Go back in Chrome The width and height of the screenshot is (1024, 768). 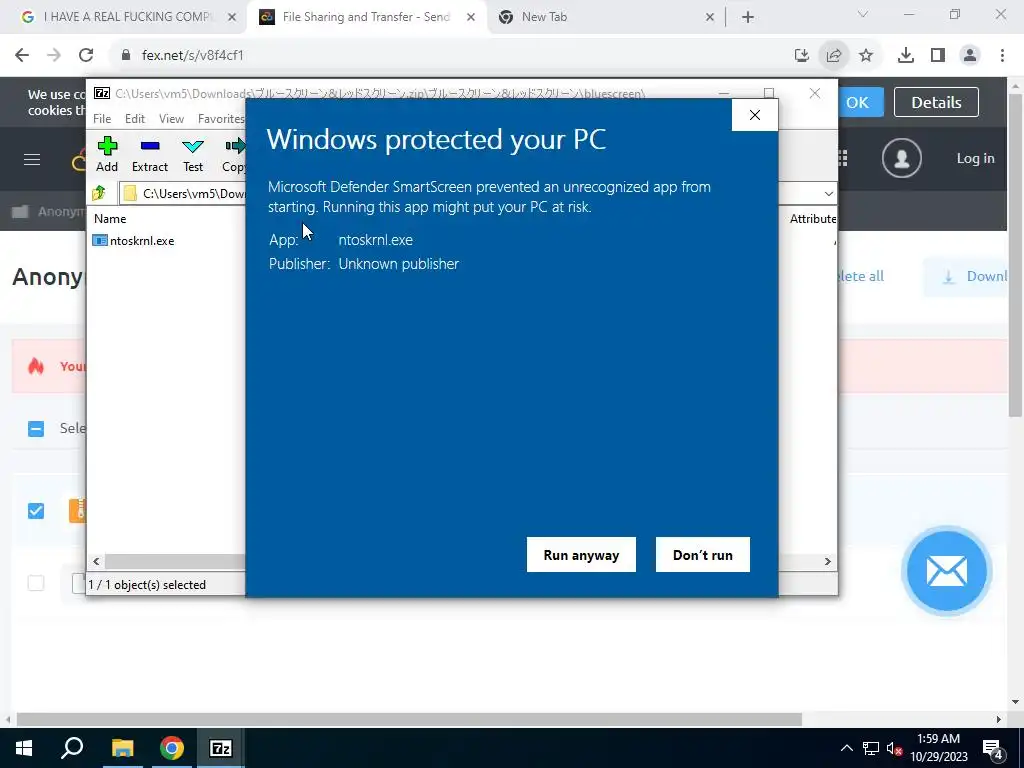[22, 55]
